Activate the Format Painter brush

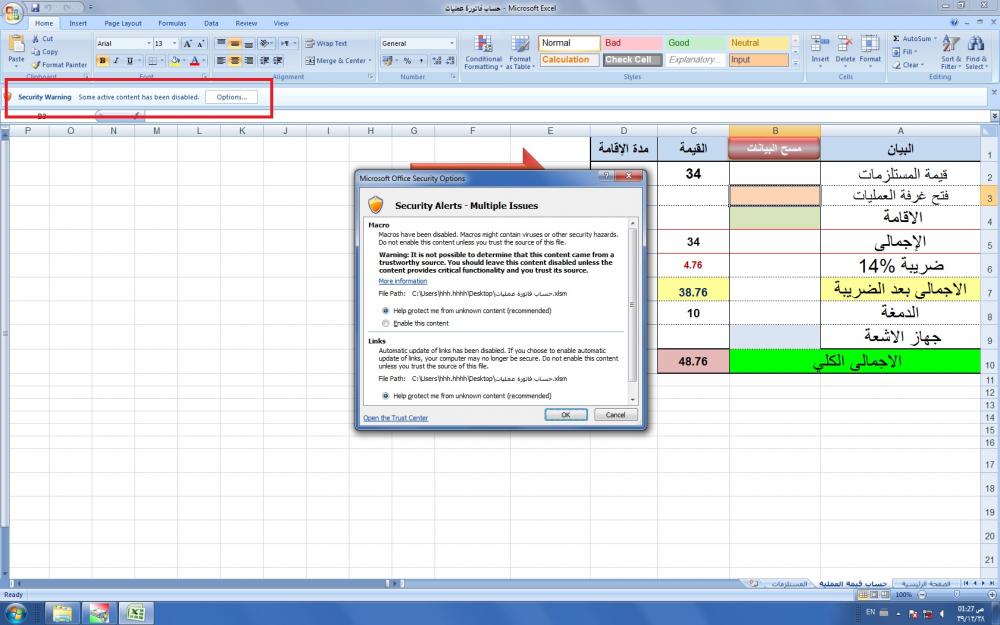tap(36, 64)
